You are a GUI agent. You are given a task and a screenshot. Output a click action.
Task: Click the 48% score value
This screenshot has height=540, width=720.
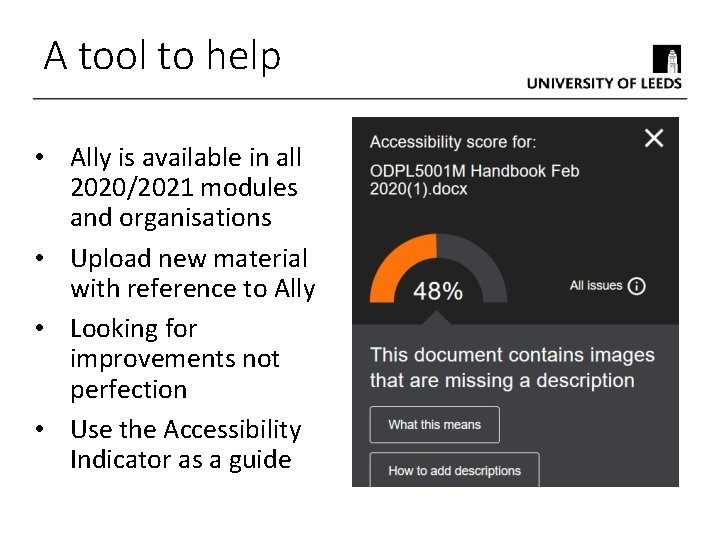tap(437, 291)
